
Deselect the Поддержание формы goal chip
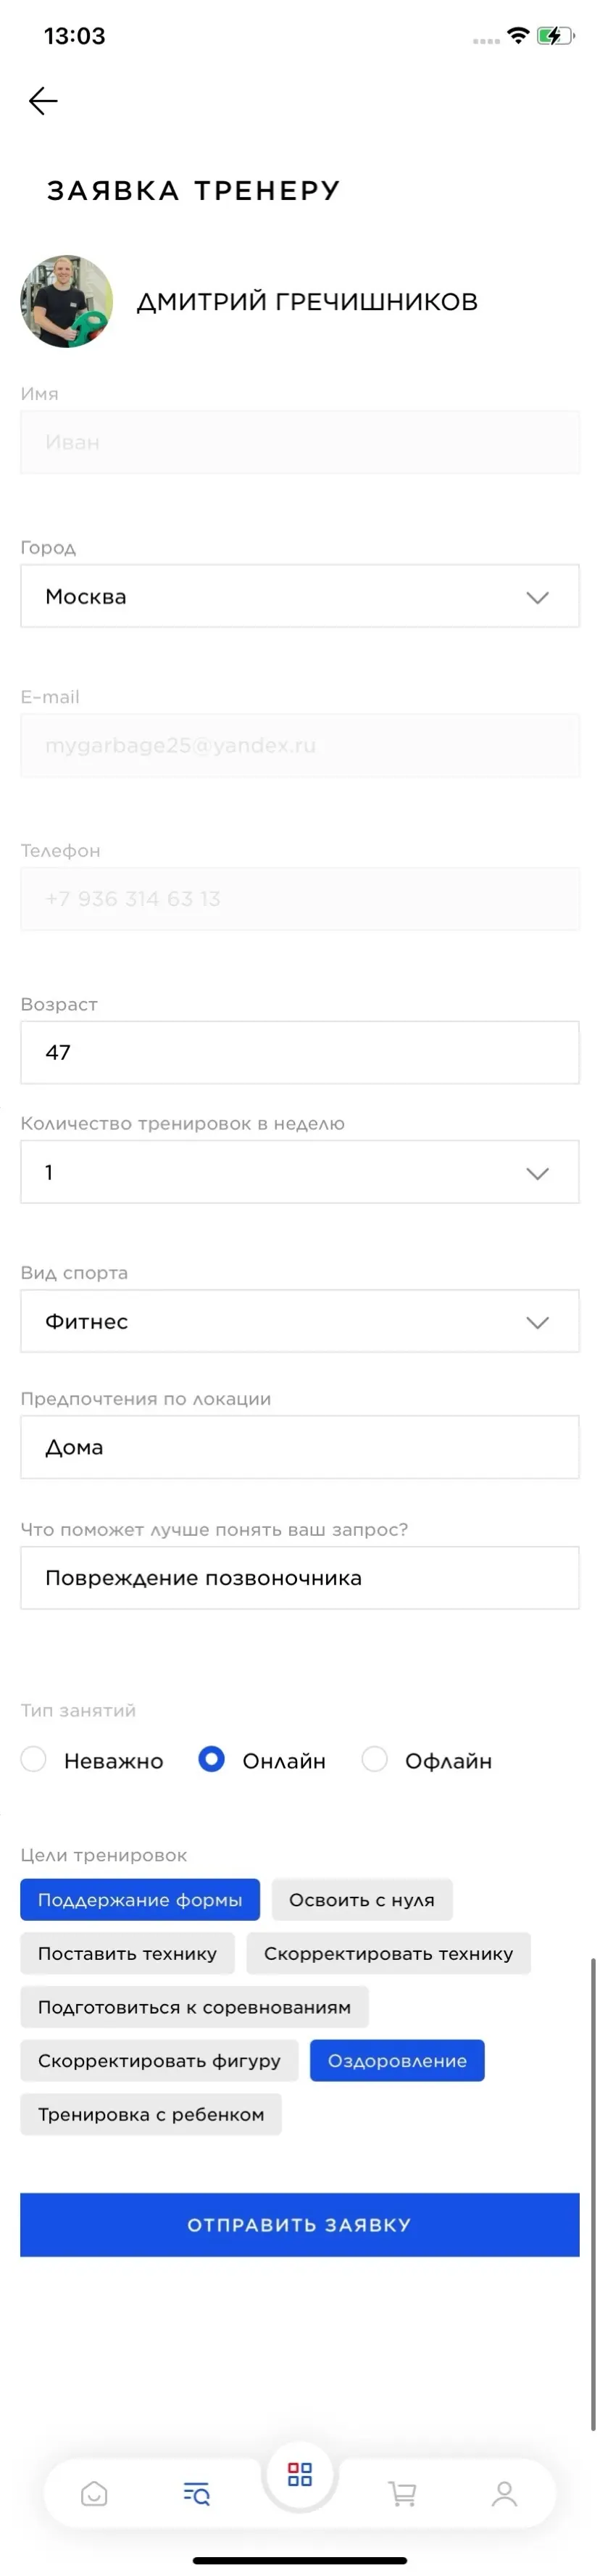[x=140, y=1899]
